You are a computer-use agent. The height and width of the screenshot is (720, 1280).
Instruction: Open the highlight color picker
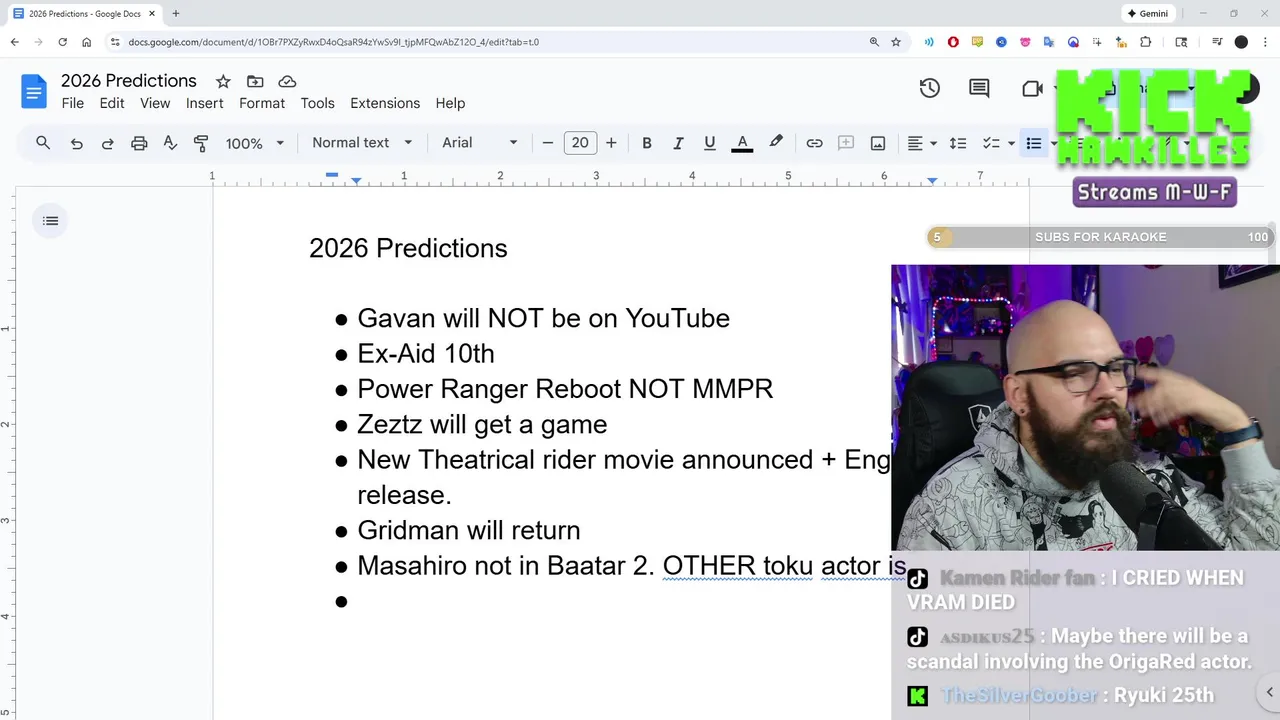[776, 143]
